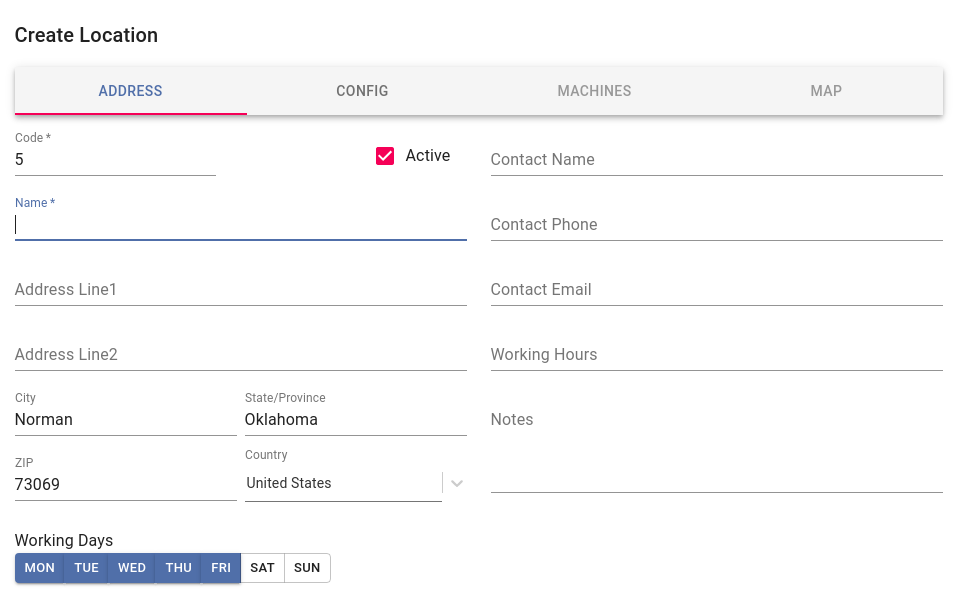Click into the Working Hours field
The image size is (955, 602).
point(715,354)
